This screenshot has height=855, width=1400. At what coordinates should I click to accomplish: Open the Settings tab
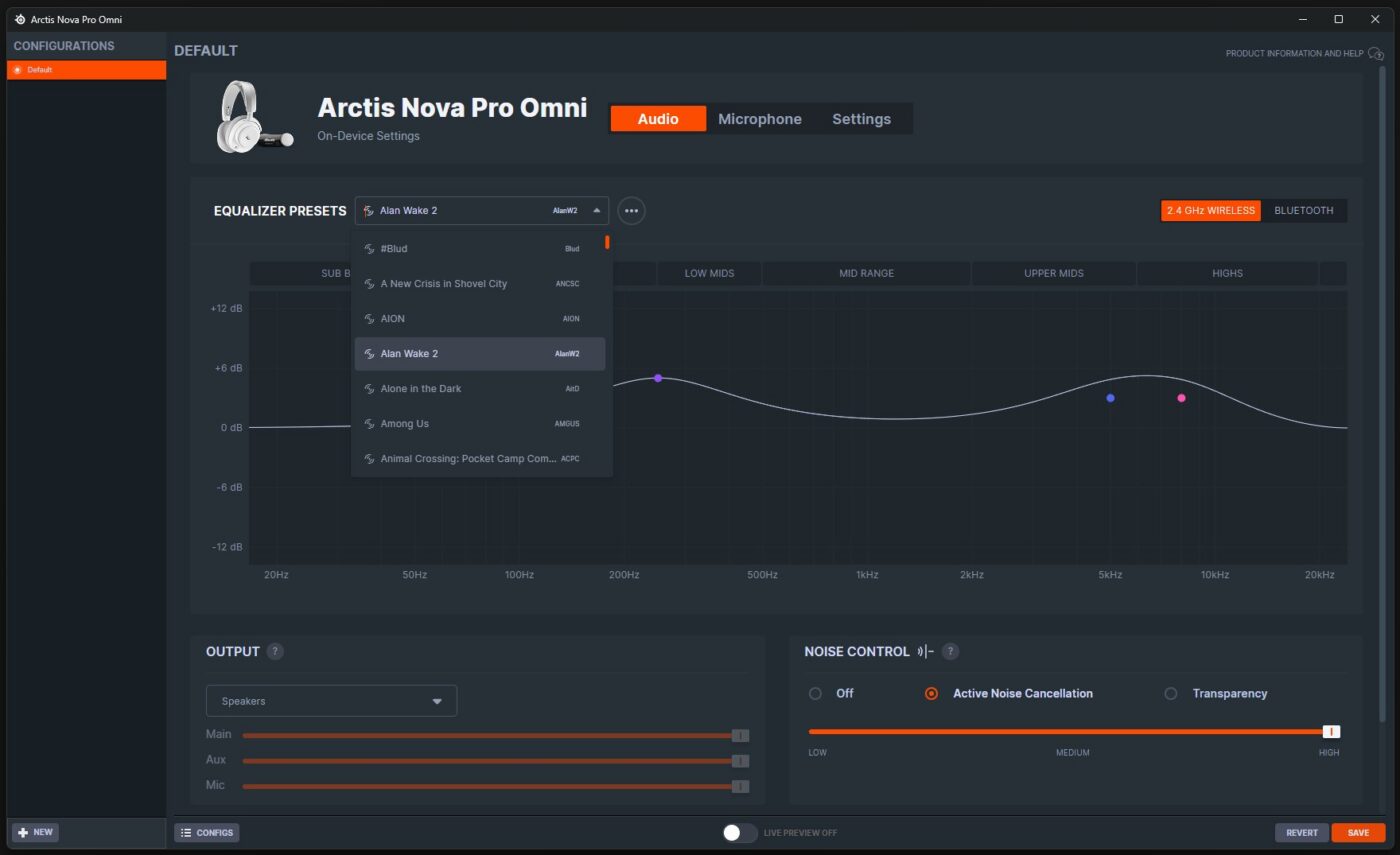(861, 119)
